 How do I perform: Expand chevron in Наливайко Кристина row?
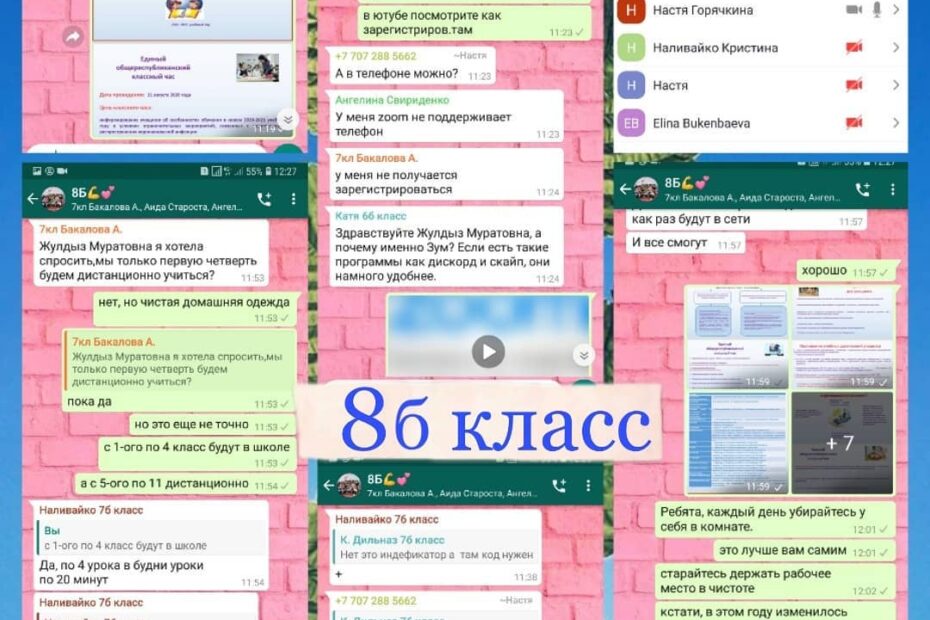[x=896, y=47]
